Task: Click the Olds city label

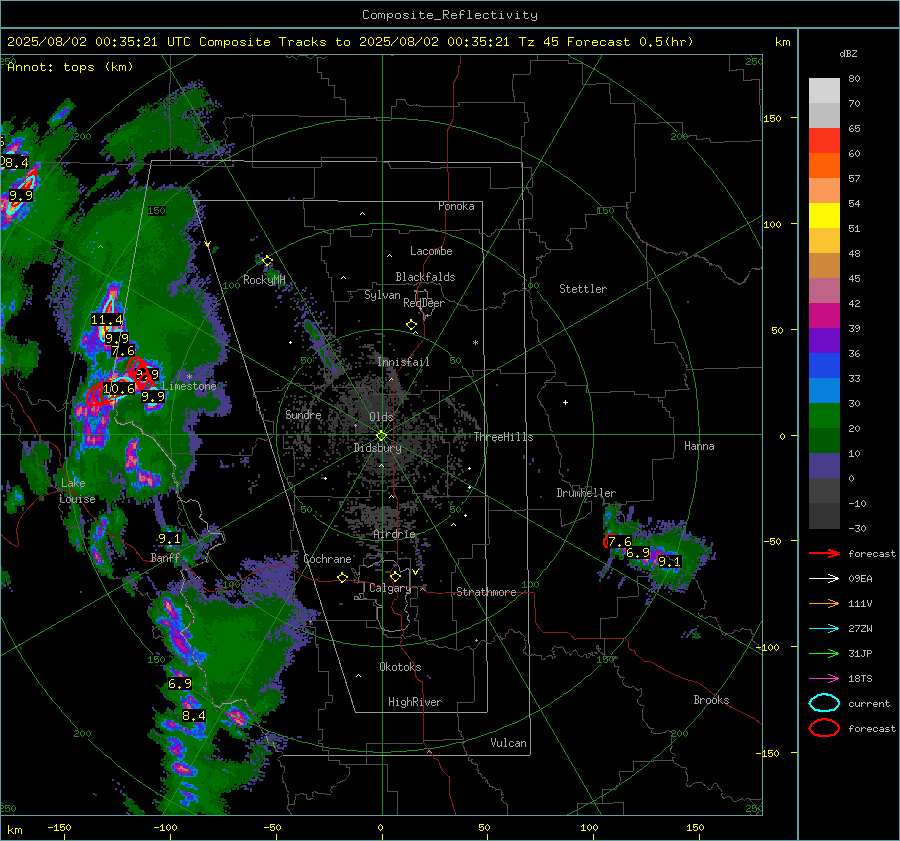Action: tap(381, 417)
